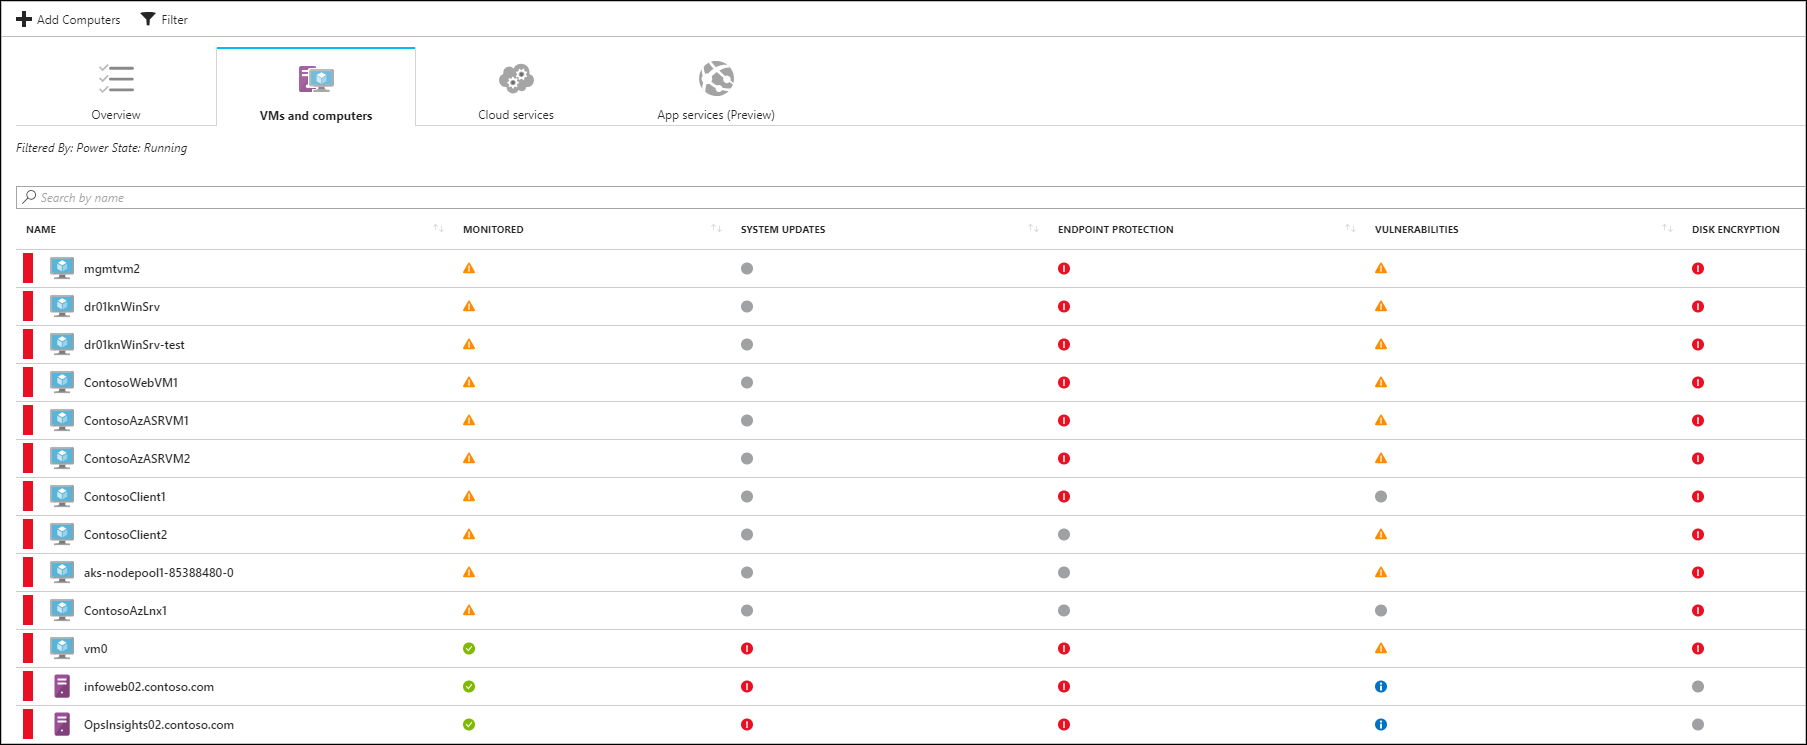Viewport: 1807px width, 745px height.
Task: Click the infoweb02.contoso.com server icon
Action: click(x=62, y=686)
